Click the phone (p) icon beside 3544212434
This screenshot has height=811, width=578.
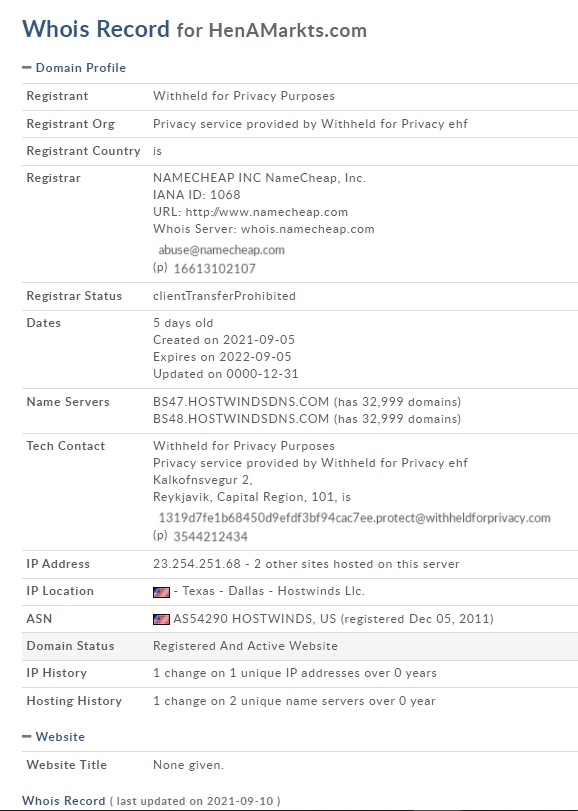tap(160, 535)
